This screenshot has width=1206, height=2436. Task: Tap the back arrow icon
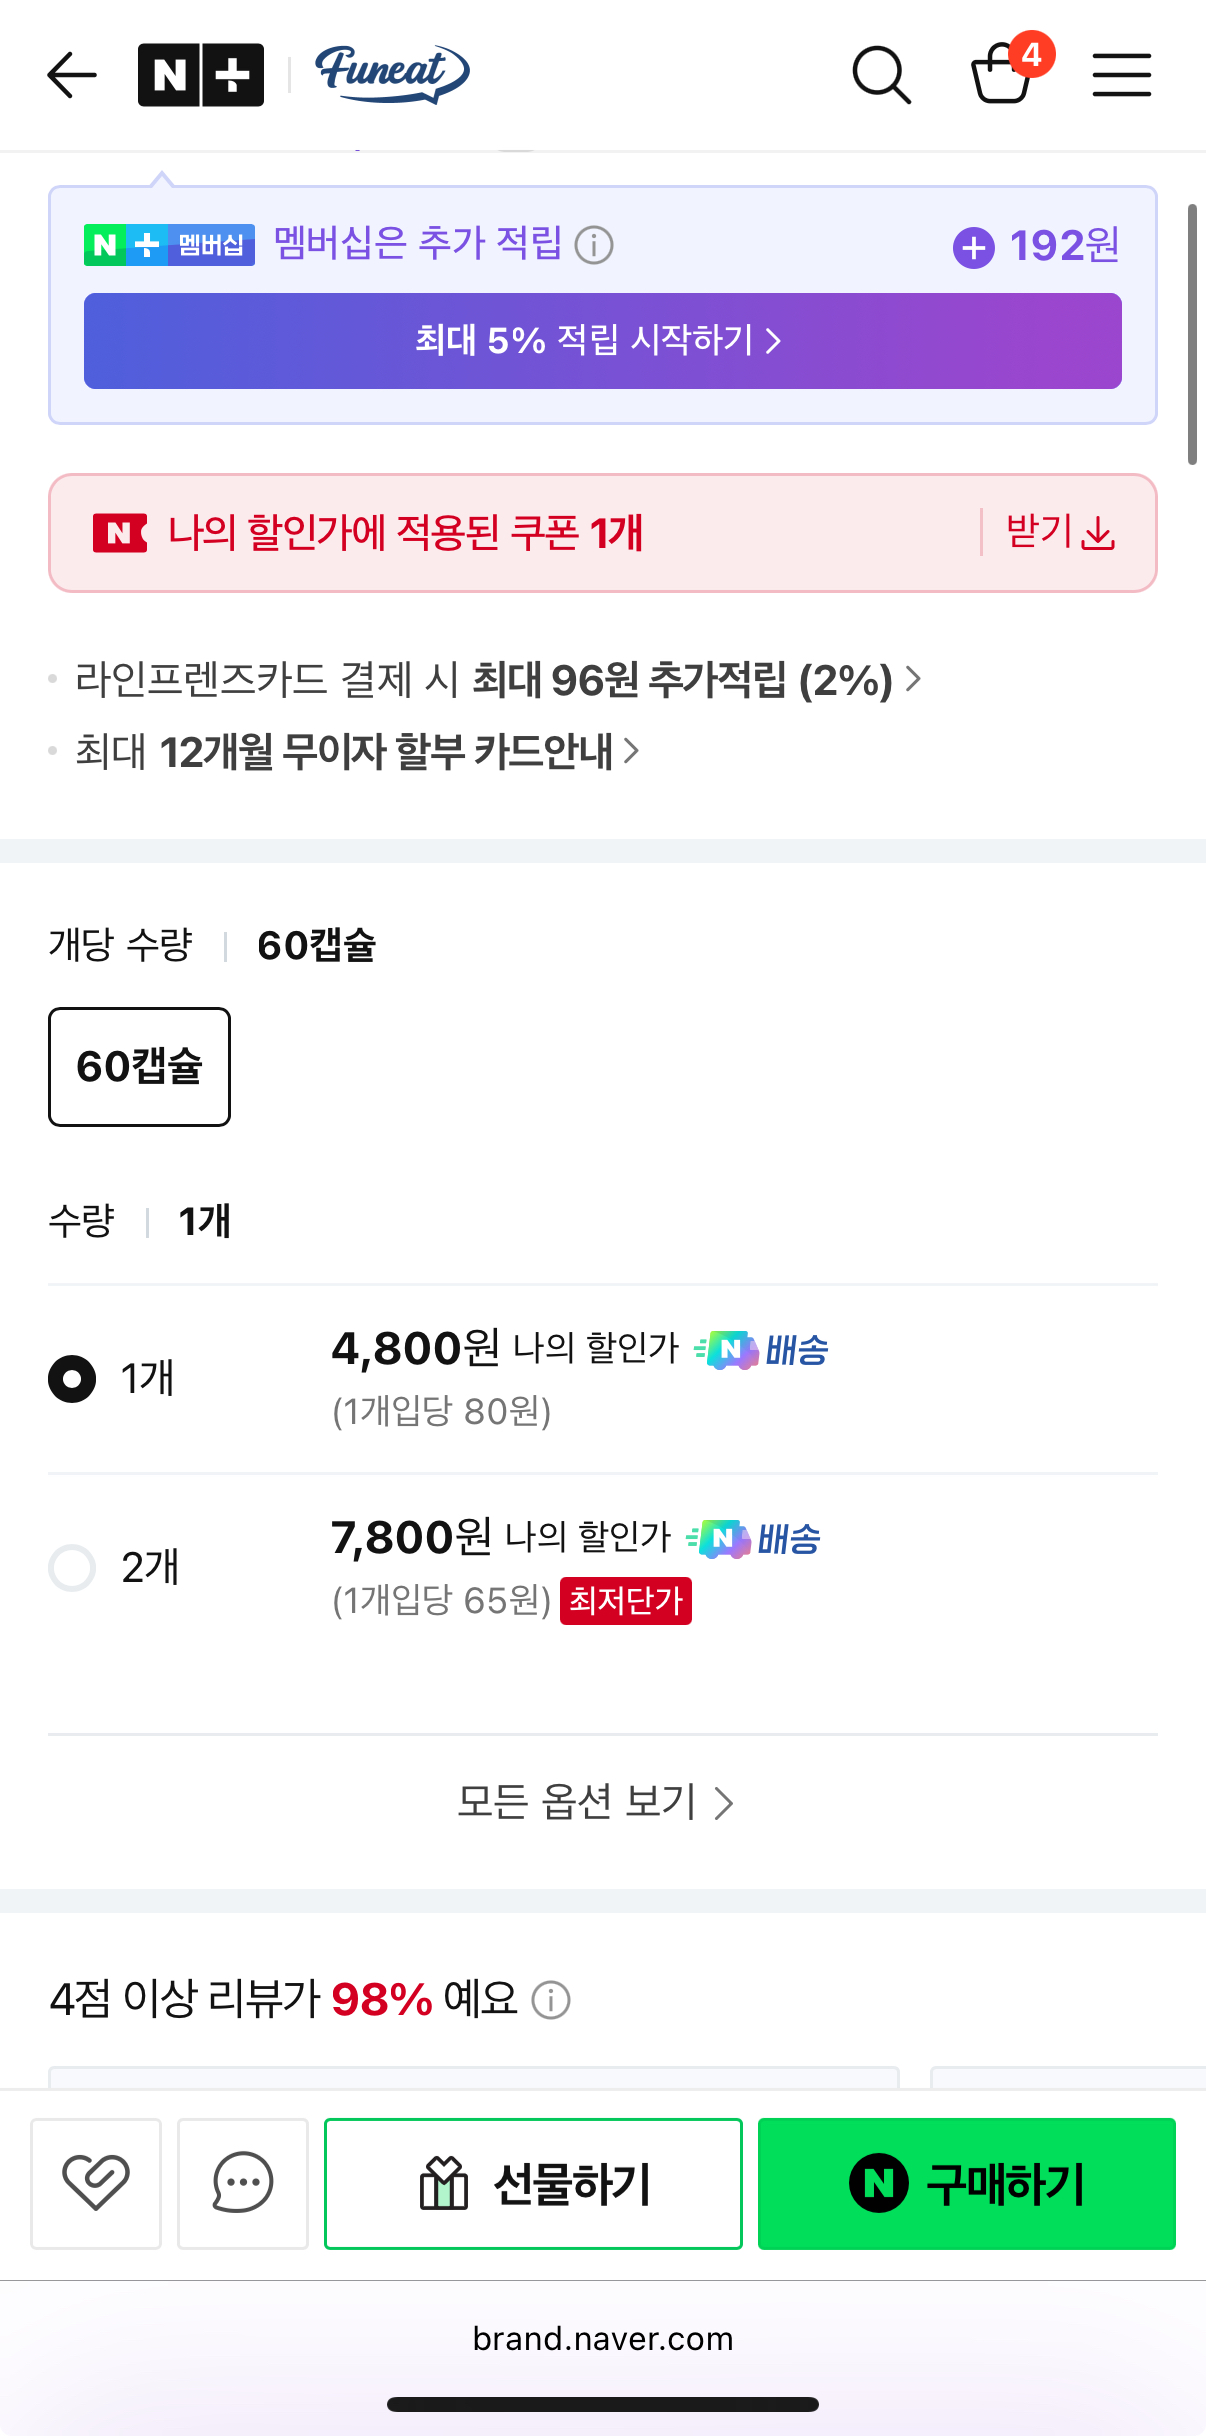[72, 75]
